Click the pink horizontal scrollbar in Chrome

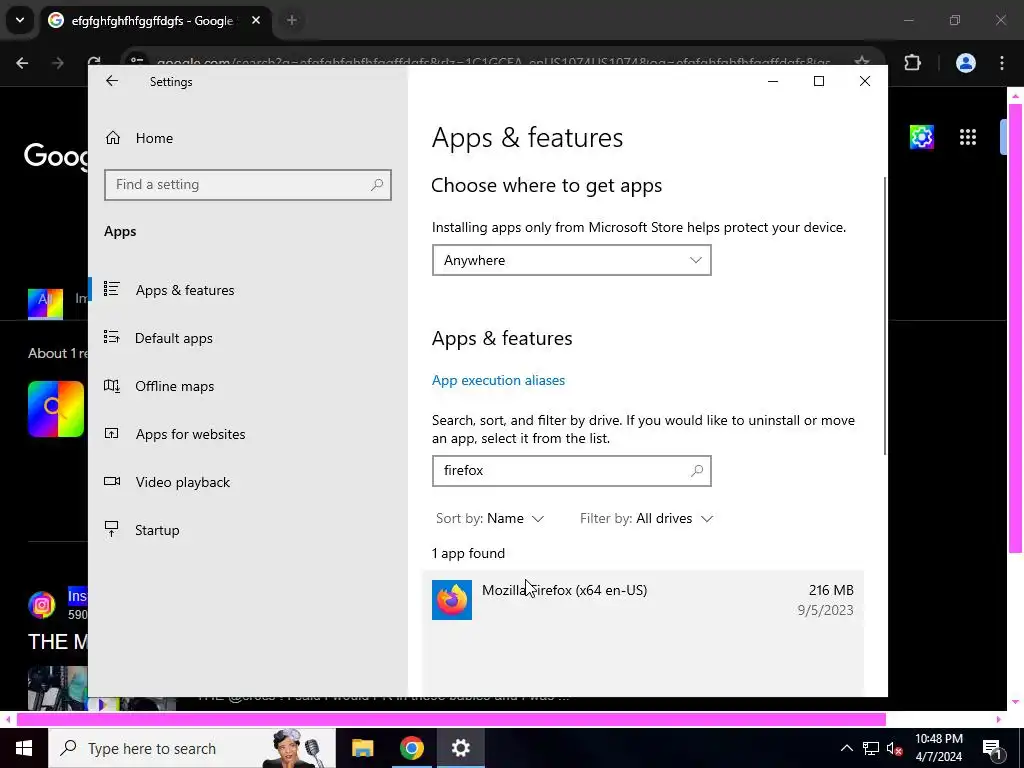(x=451, y=720)
